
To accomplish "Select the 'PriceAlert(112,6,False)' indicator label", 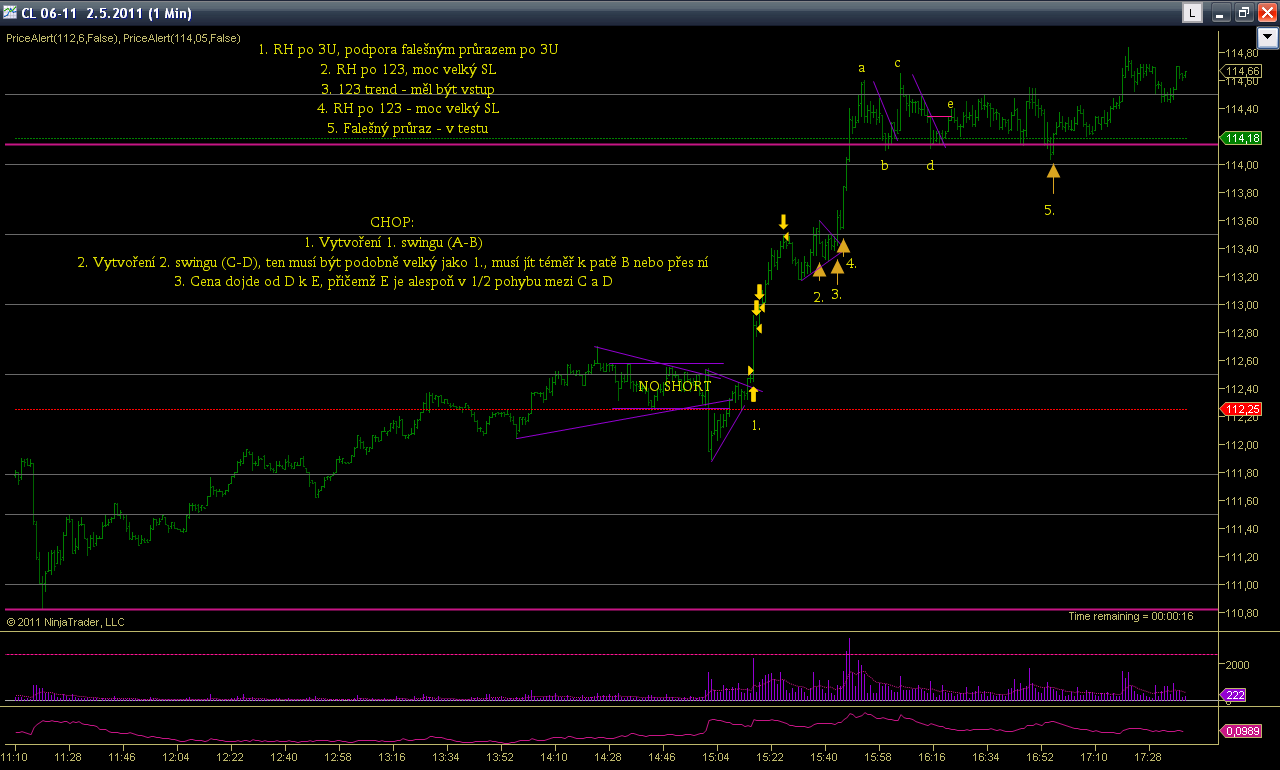I will click(62, 38).
